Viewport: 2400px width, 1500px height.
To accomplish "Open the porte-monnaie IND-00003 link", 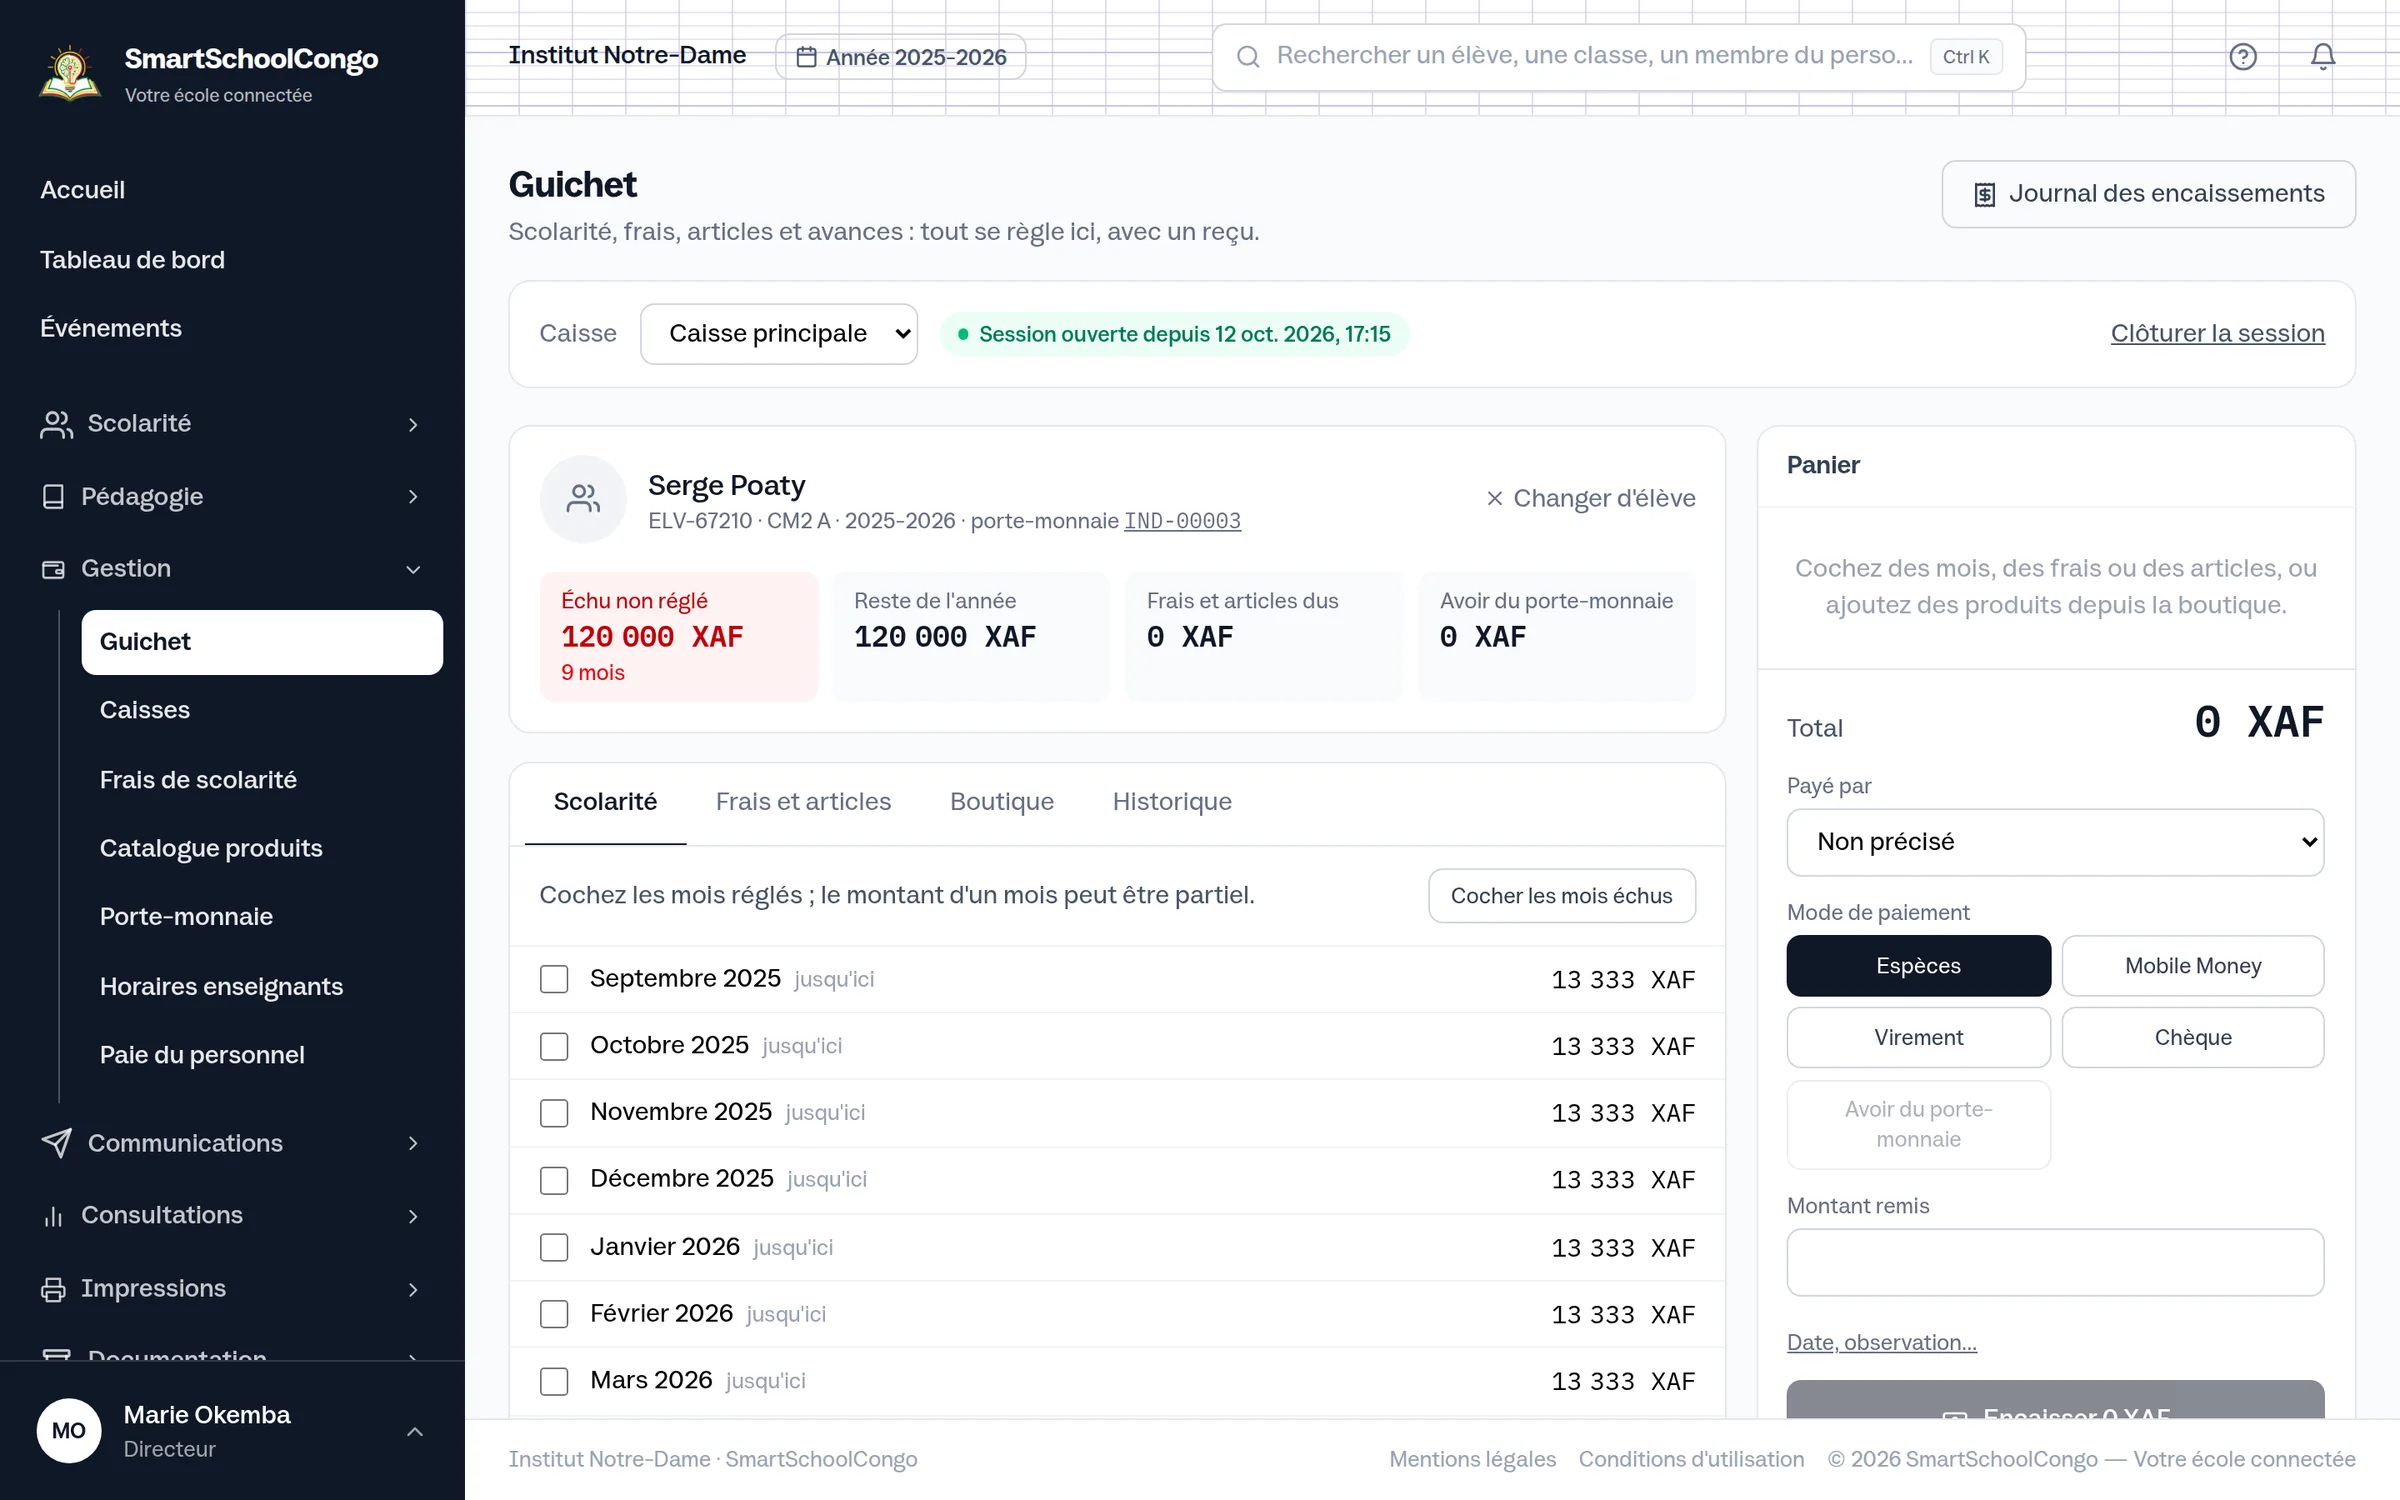I will (1182, 521).
